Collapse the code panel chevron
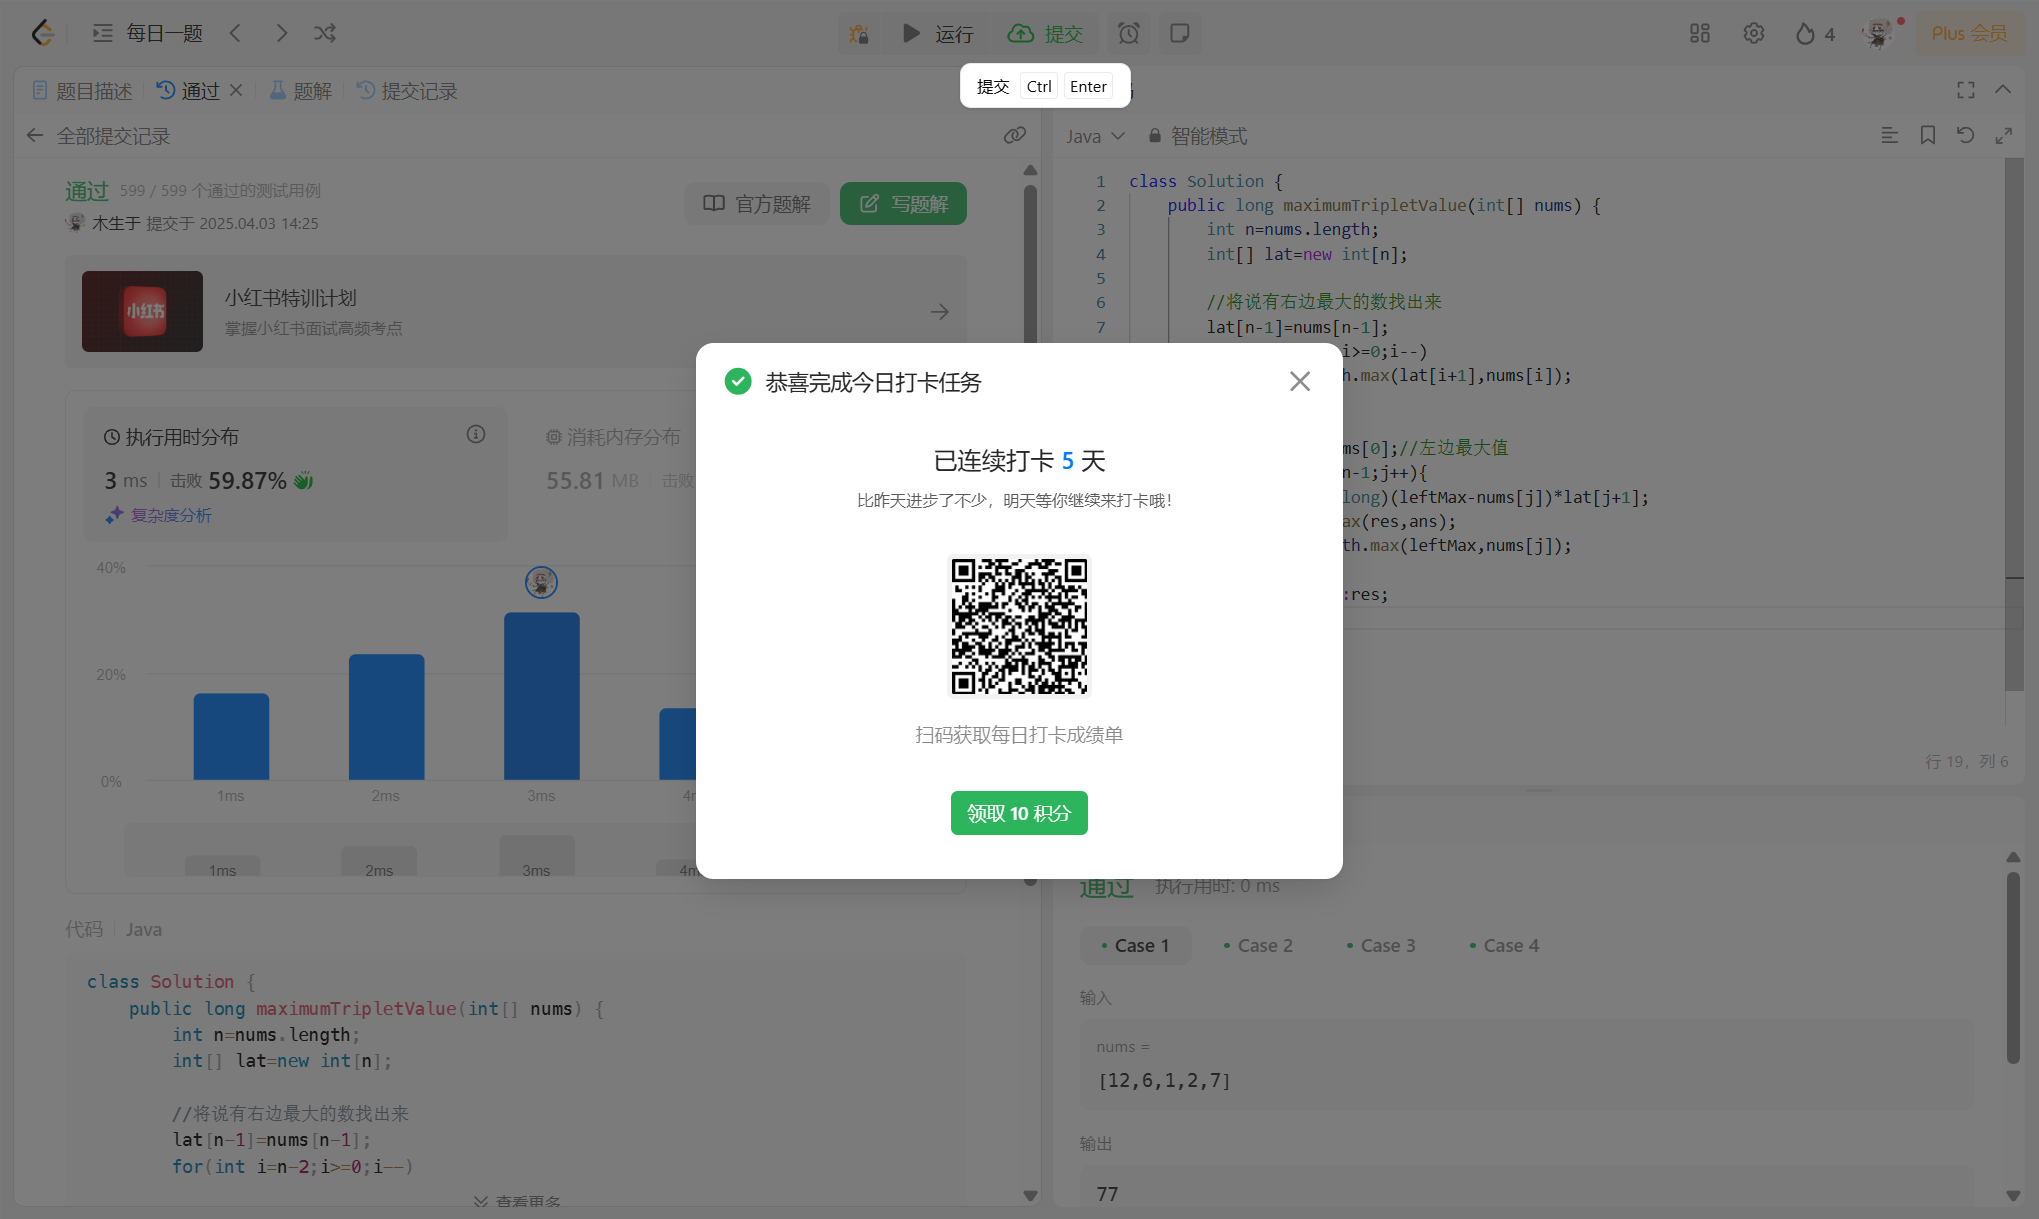2039x1219 pixels. (2002, 90)
